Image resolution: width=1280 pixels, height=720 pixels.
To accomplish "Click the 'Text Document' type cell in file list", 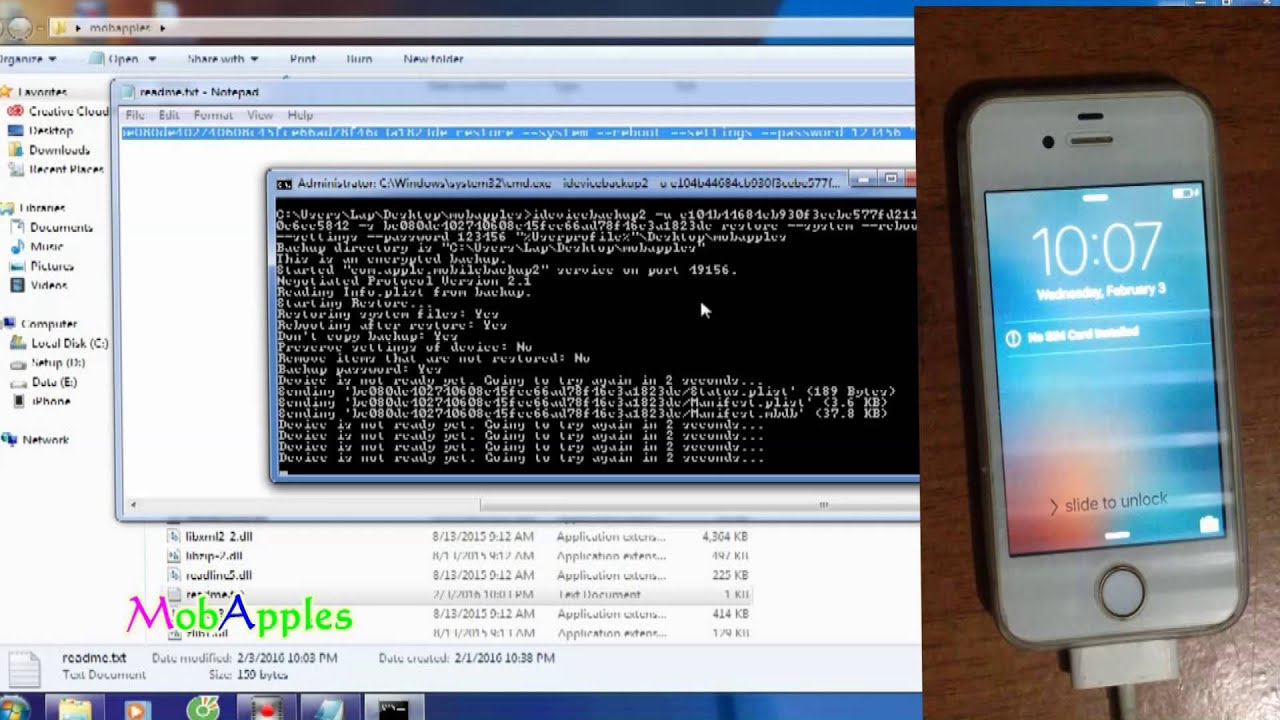I will (598, 595).
